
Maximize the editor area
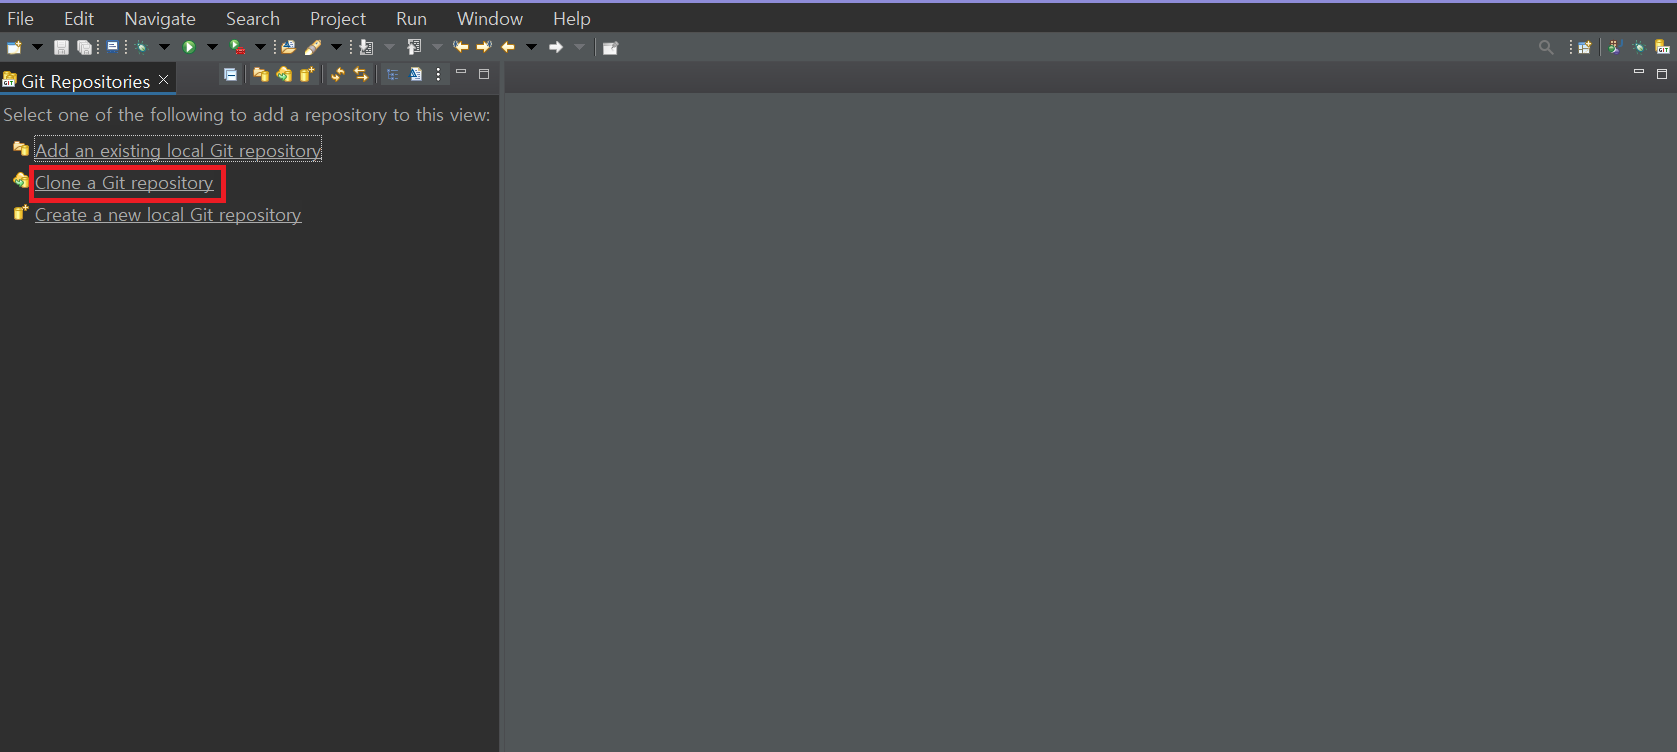coord(1662,74)
